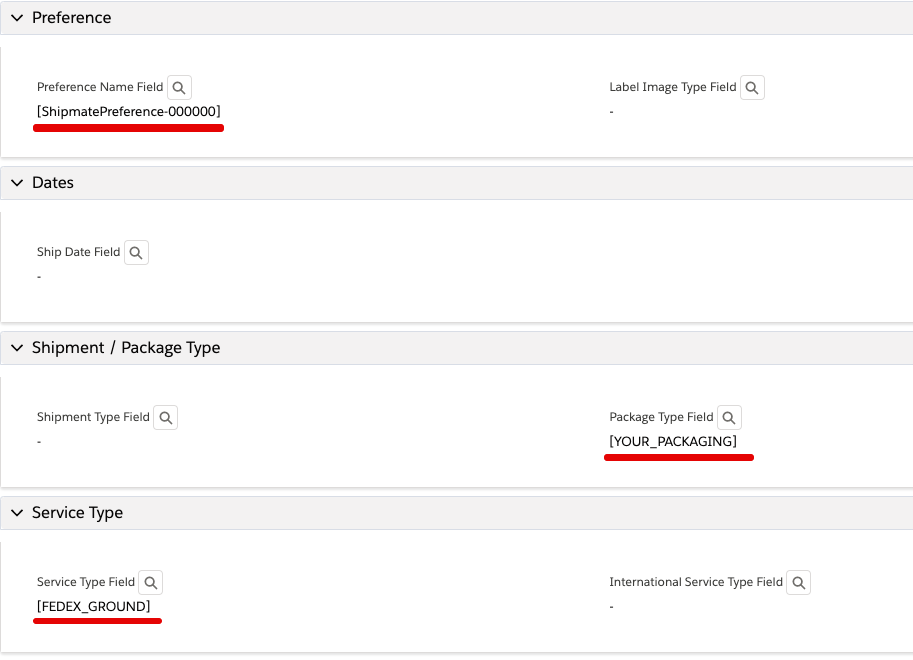The image size is (913, 660).
Task: Collapse the Shipment / Package Type chevron
Action: (17, 348)
